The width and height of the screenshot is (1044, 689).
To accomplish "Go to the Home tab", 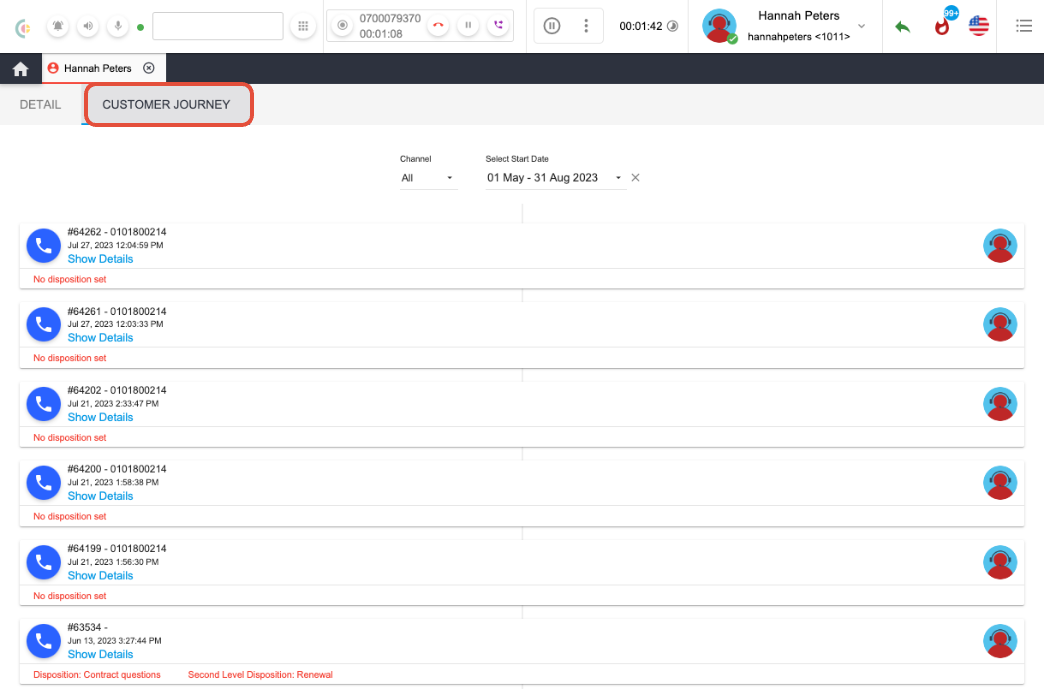I will [x=21, y=69].
